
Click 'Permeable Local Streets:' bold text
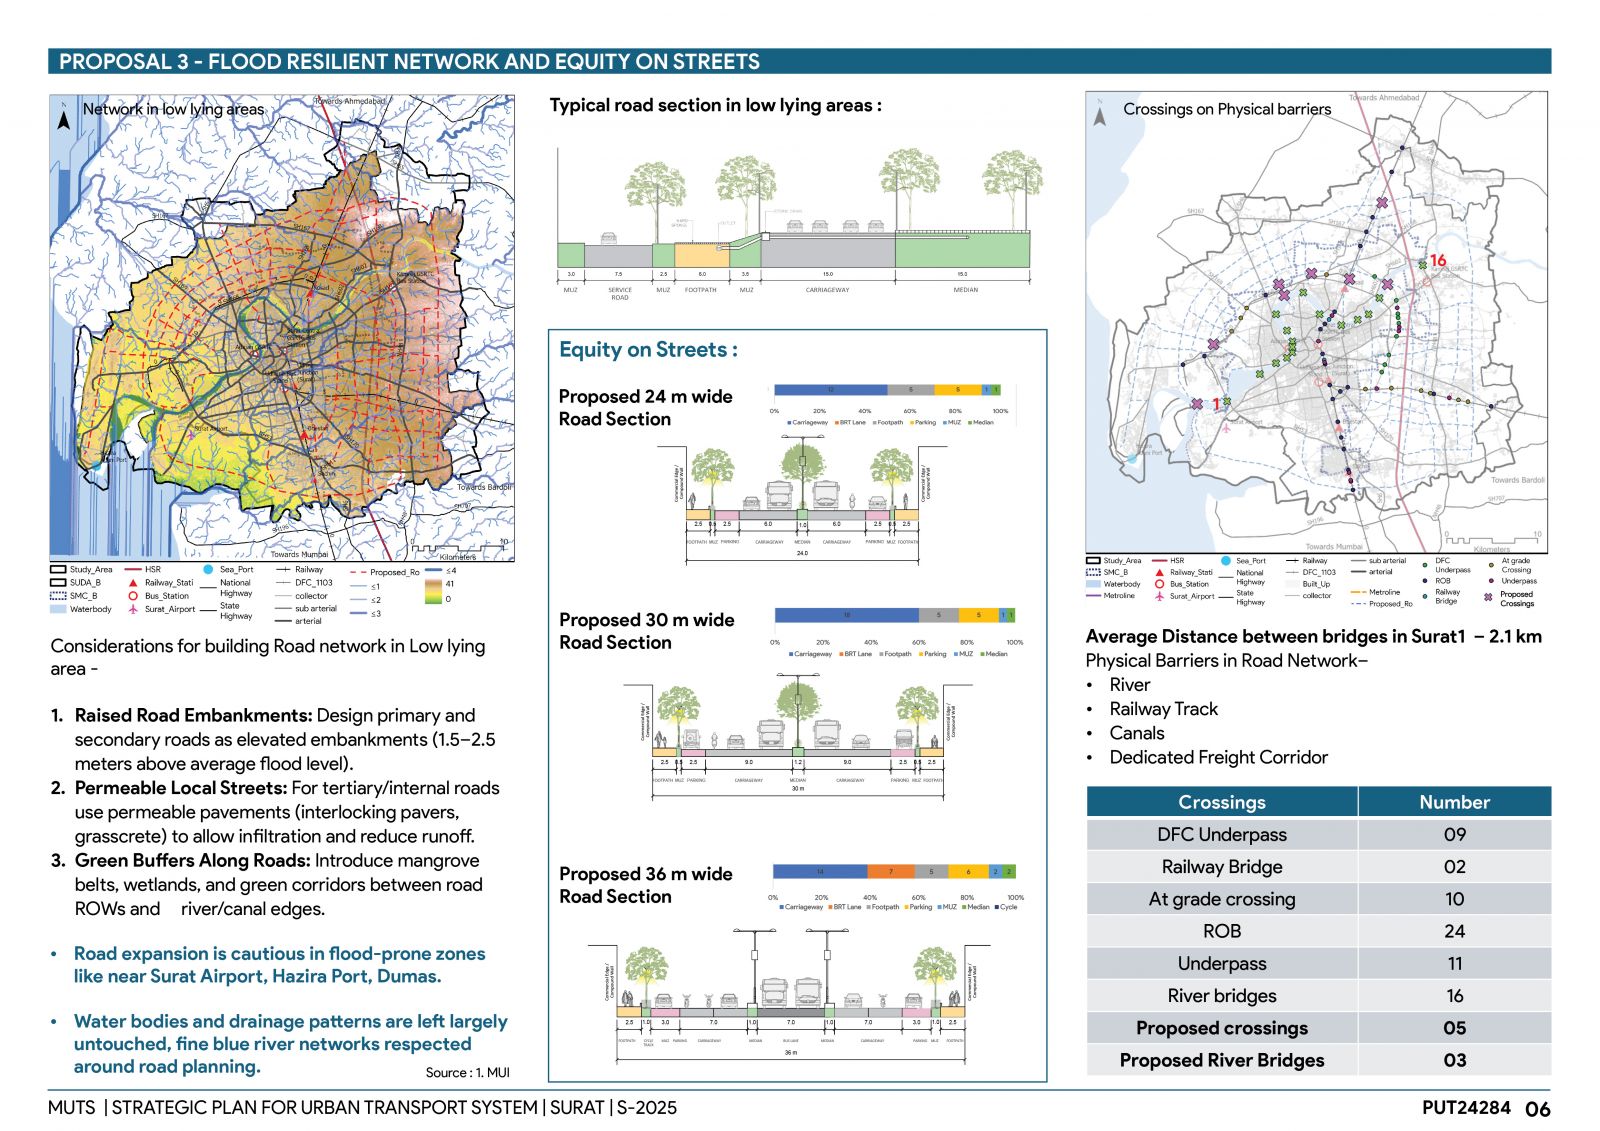point(180,788)
